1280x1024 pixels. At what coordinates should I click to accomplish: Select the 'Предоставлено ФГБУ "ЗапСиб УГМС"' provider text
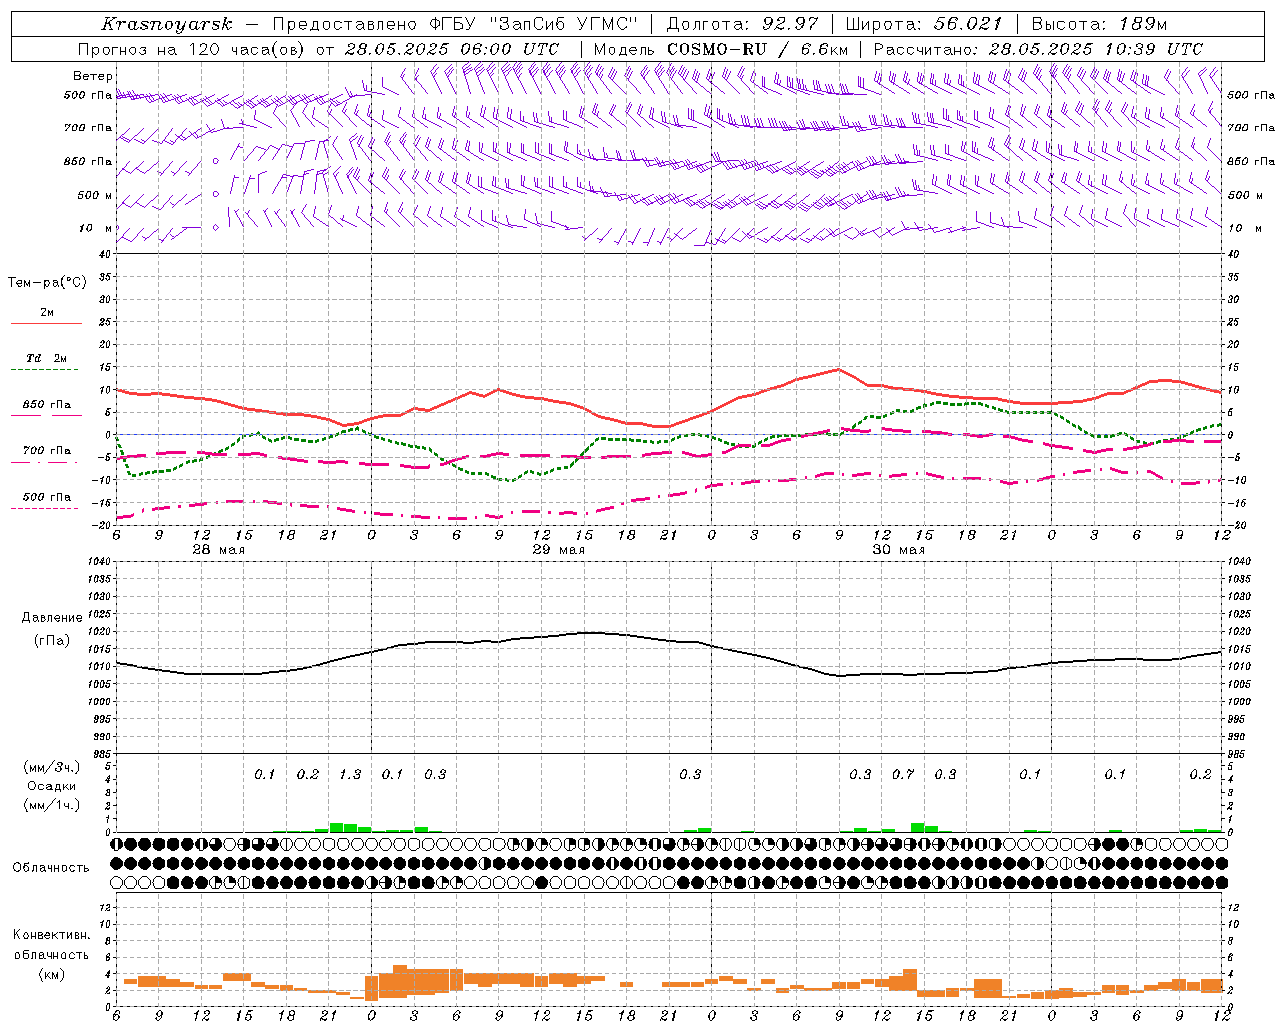455,24
